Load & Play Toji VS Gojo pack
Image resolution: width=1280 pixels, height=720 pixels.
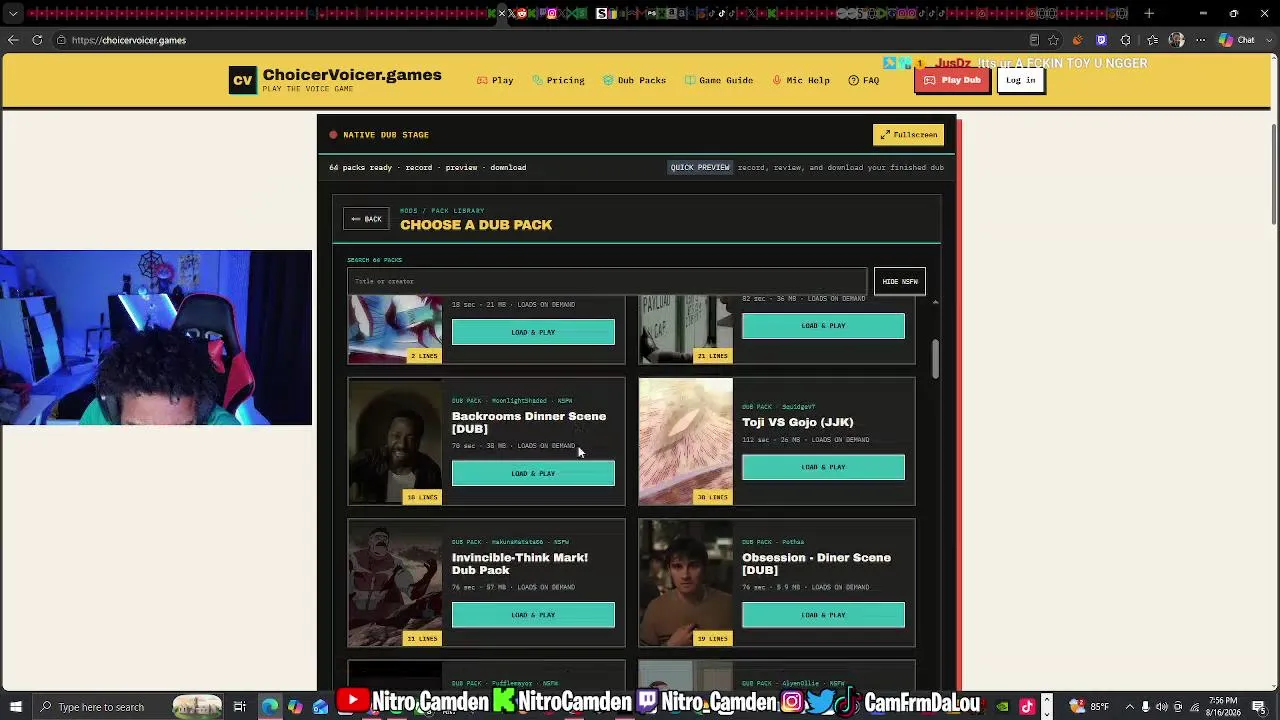point(823,467)
